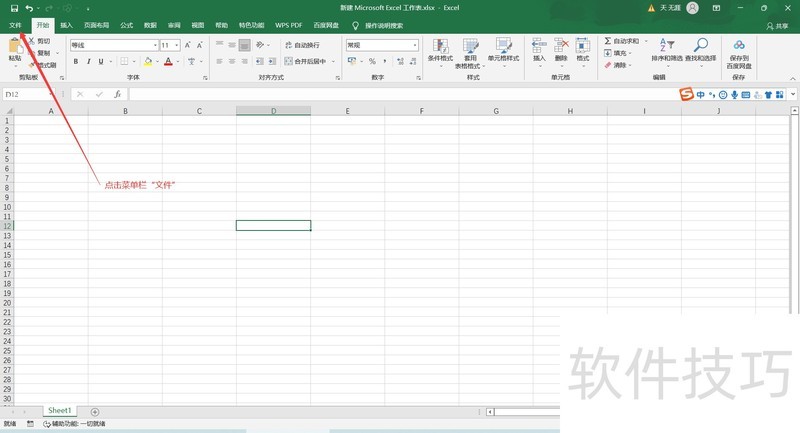Click the horizontal scrollbar left arrow
Image resolution: width=800 pixels, height=433 pixels.
point(490,412)
